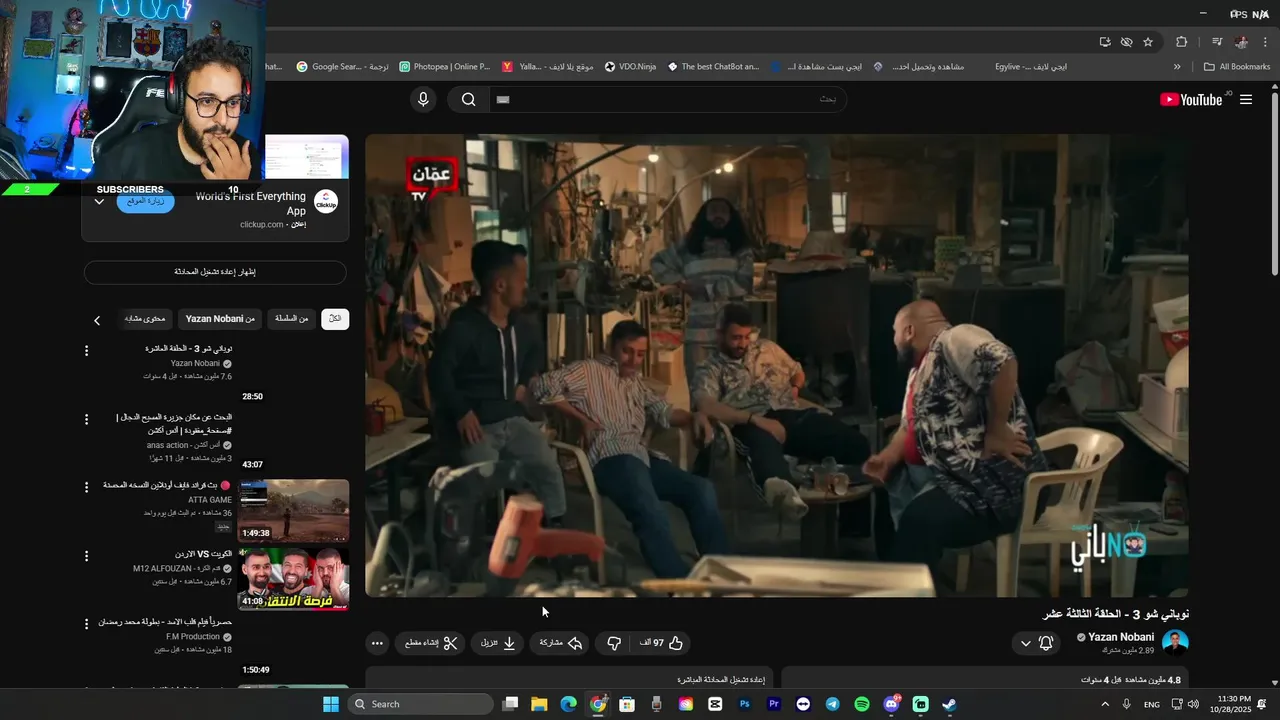The width and height of the screenshot is (1280, 720).
Task: Select the 'محتوى مشابه' filter chip
Action: click(x=145, y=319)
